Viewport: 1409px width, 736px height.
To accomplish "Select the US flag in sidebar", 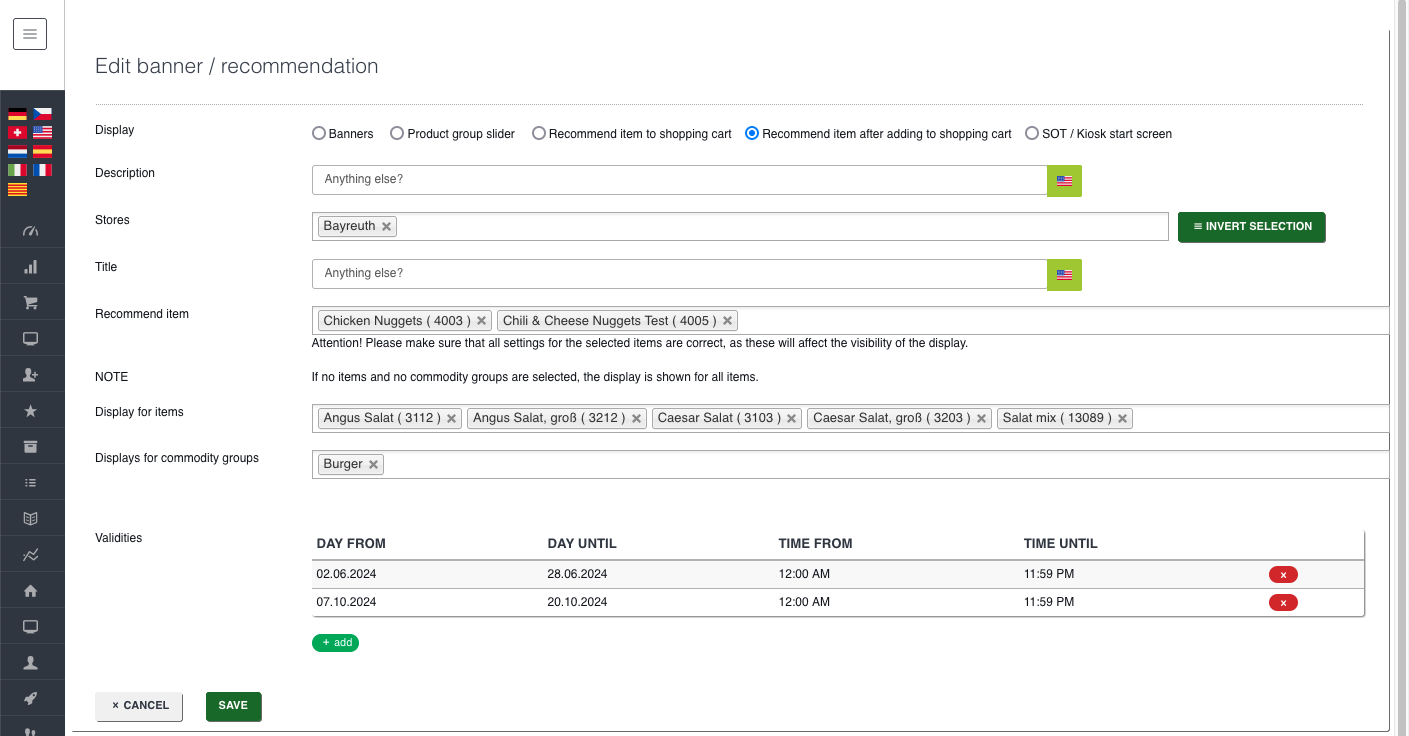I will click(42, 133).
